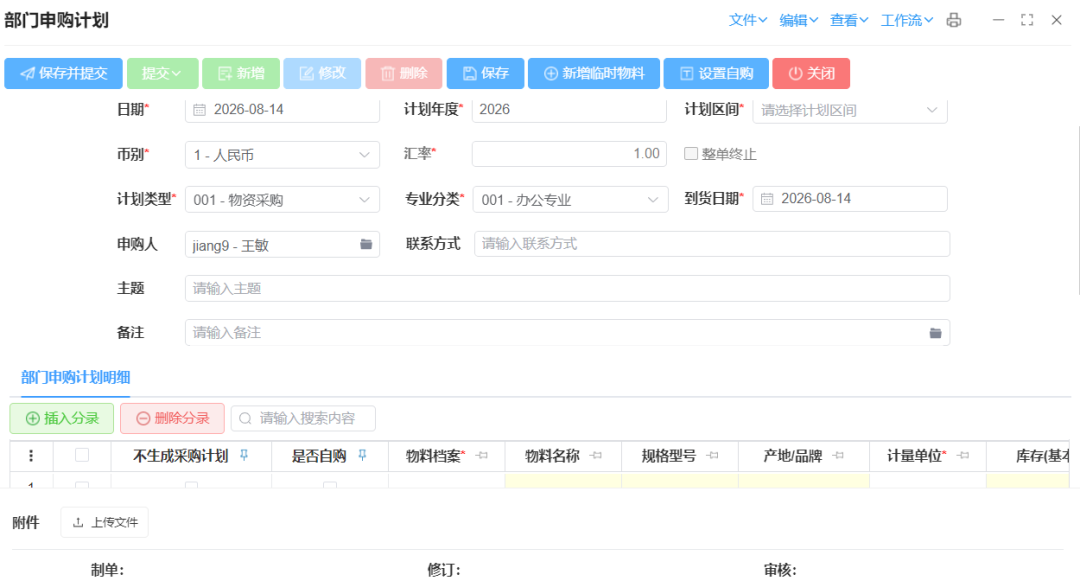1080x581 pixels.
Task: Pin the 不生成采购计划 column
Action: coord(244,455)
